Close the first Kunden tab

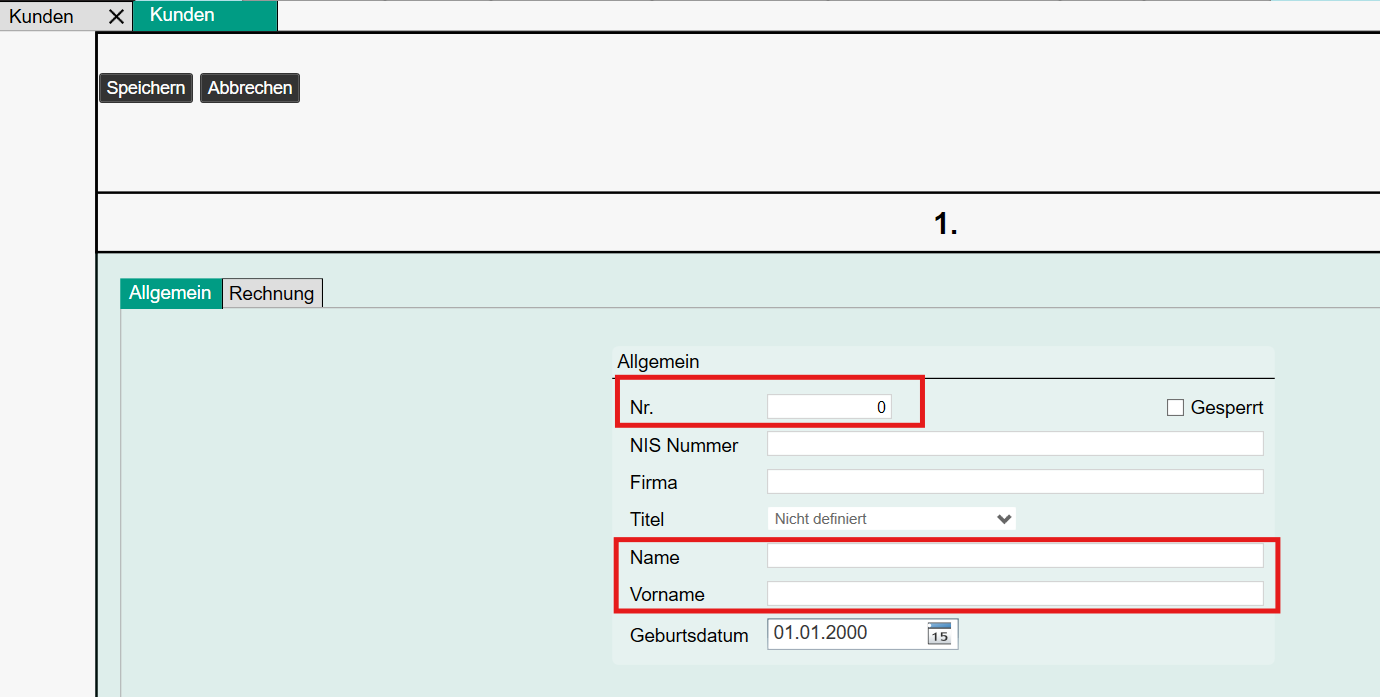(x=117, y=17)
